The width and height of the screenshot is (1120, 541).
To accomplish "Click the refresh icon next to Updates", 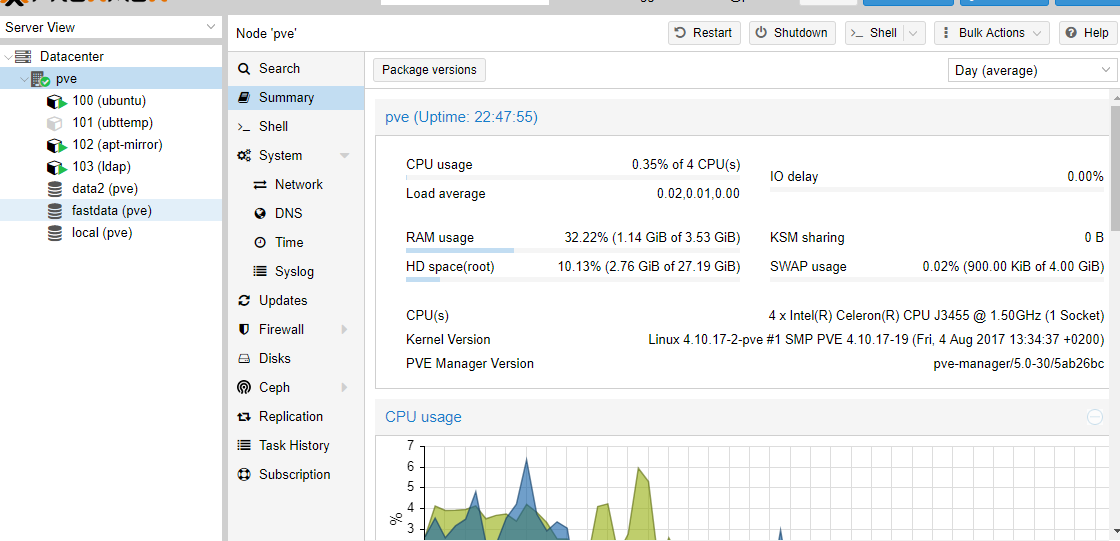I will click(244, 301).
